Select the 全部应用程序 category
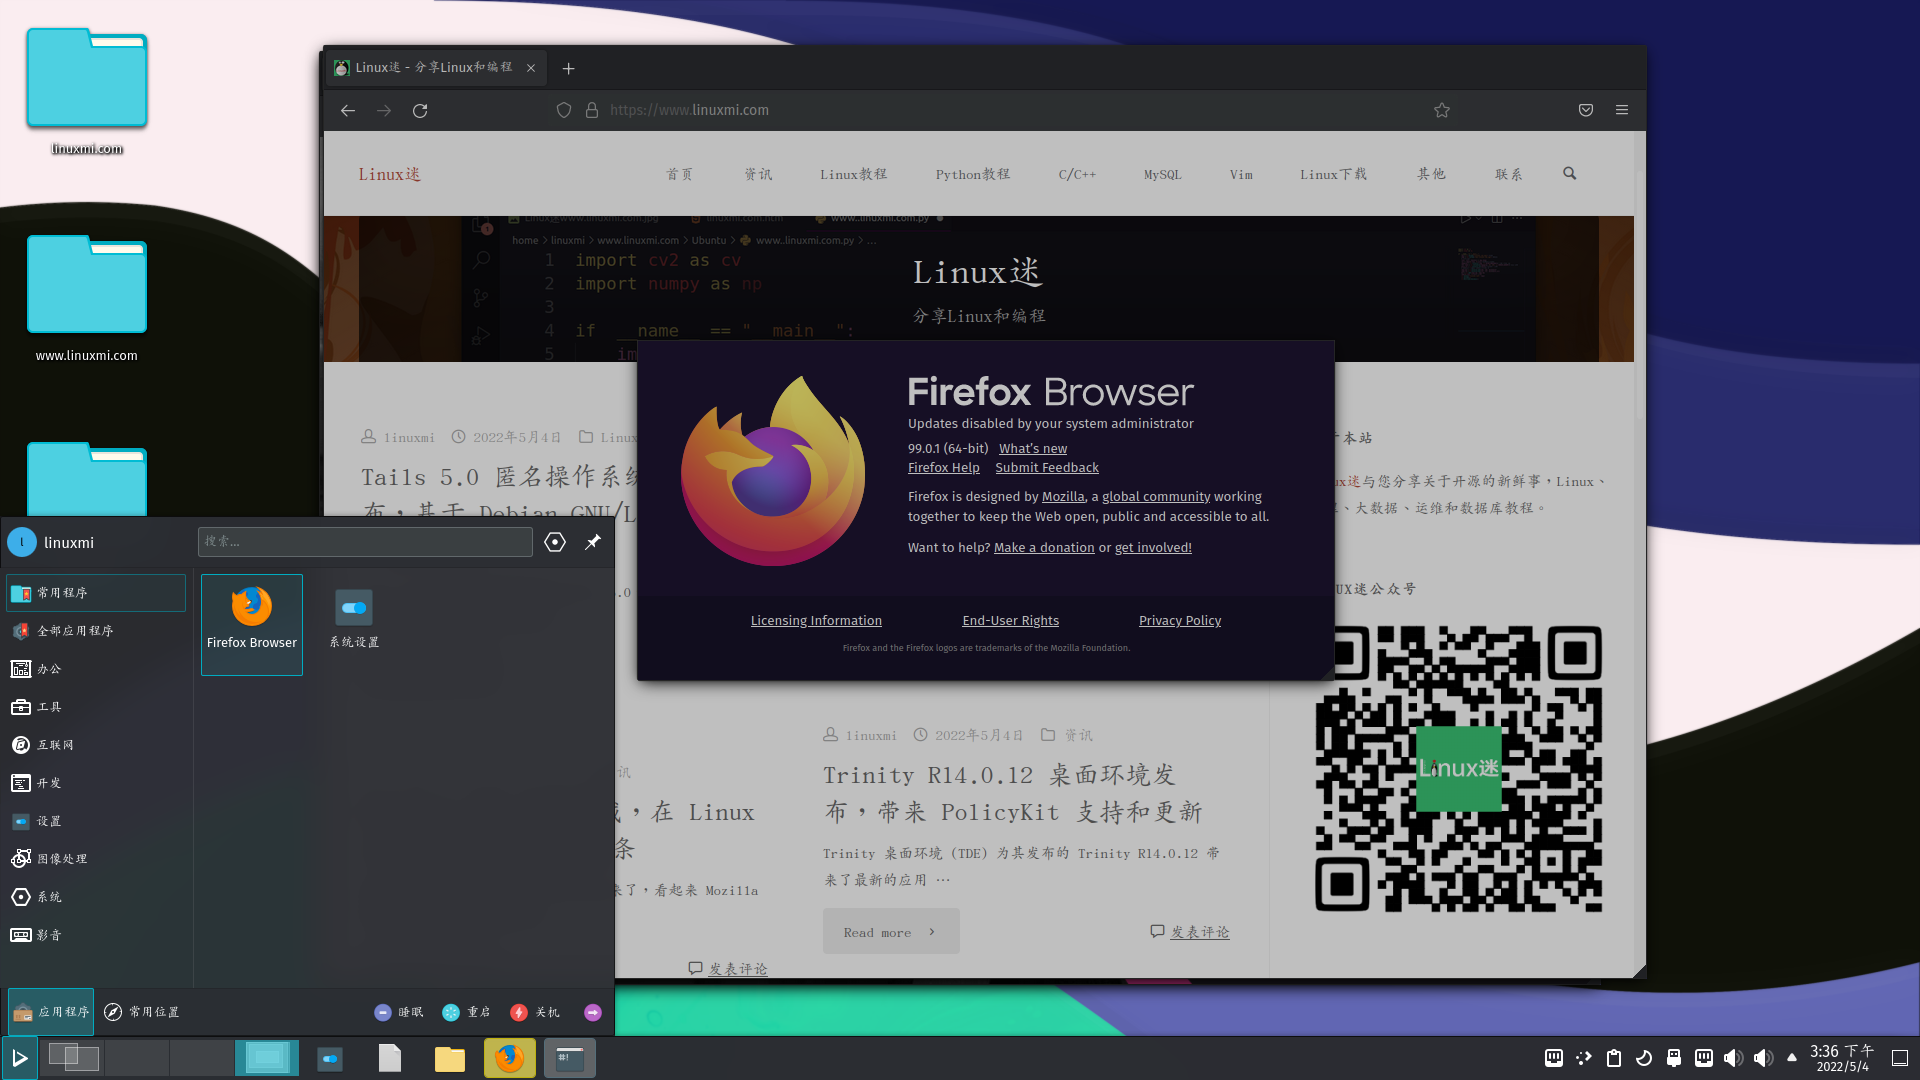 96,631
